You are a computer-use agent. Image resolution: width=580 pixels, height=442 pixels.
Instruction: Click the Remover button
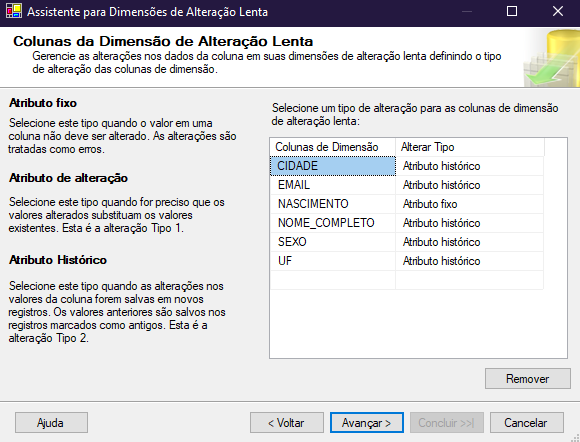point(528,379)
